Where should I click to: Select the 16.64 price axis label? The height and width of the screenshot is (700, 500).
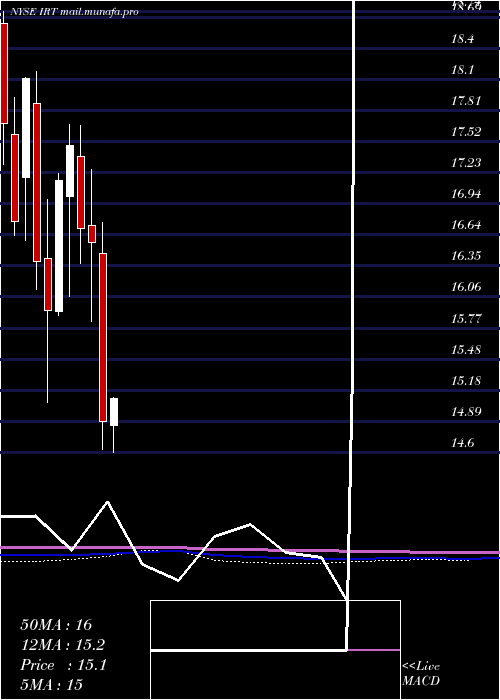pyautogui.click(x=466, y=225)
